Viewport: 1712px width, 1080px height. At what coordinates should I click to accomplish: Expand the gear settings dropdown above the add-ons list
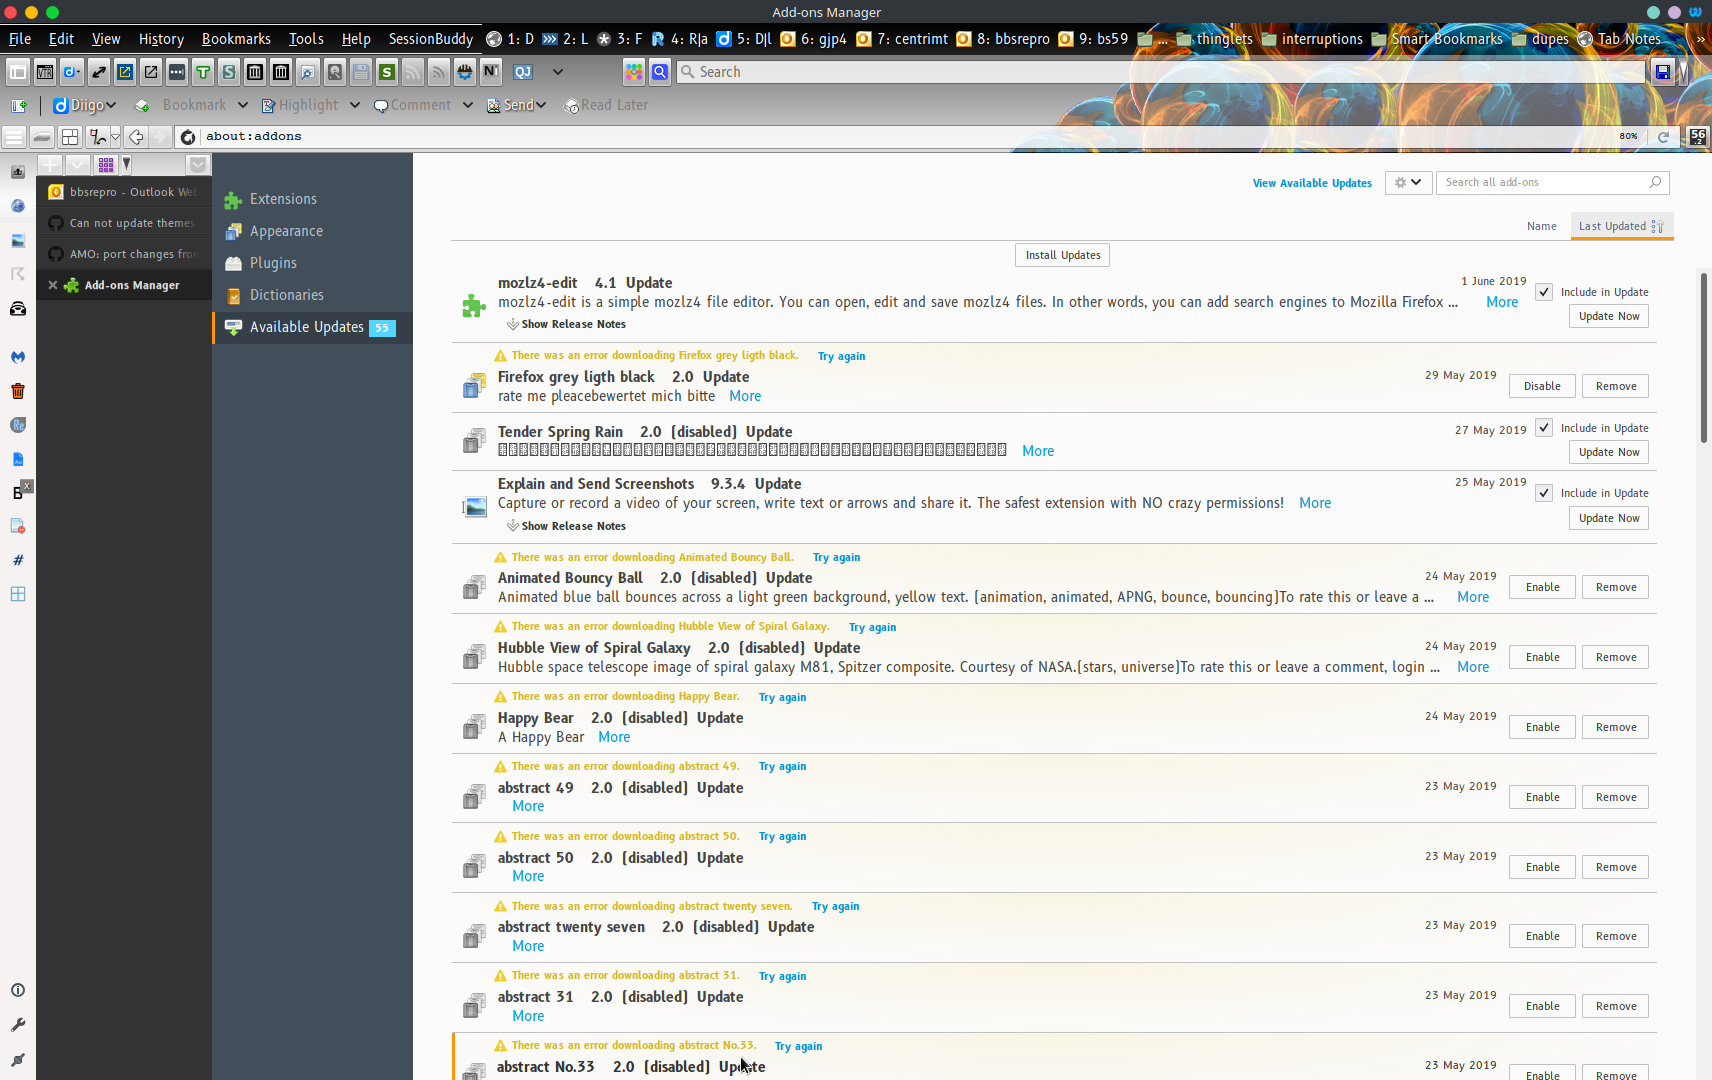tap(1407, 182)
